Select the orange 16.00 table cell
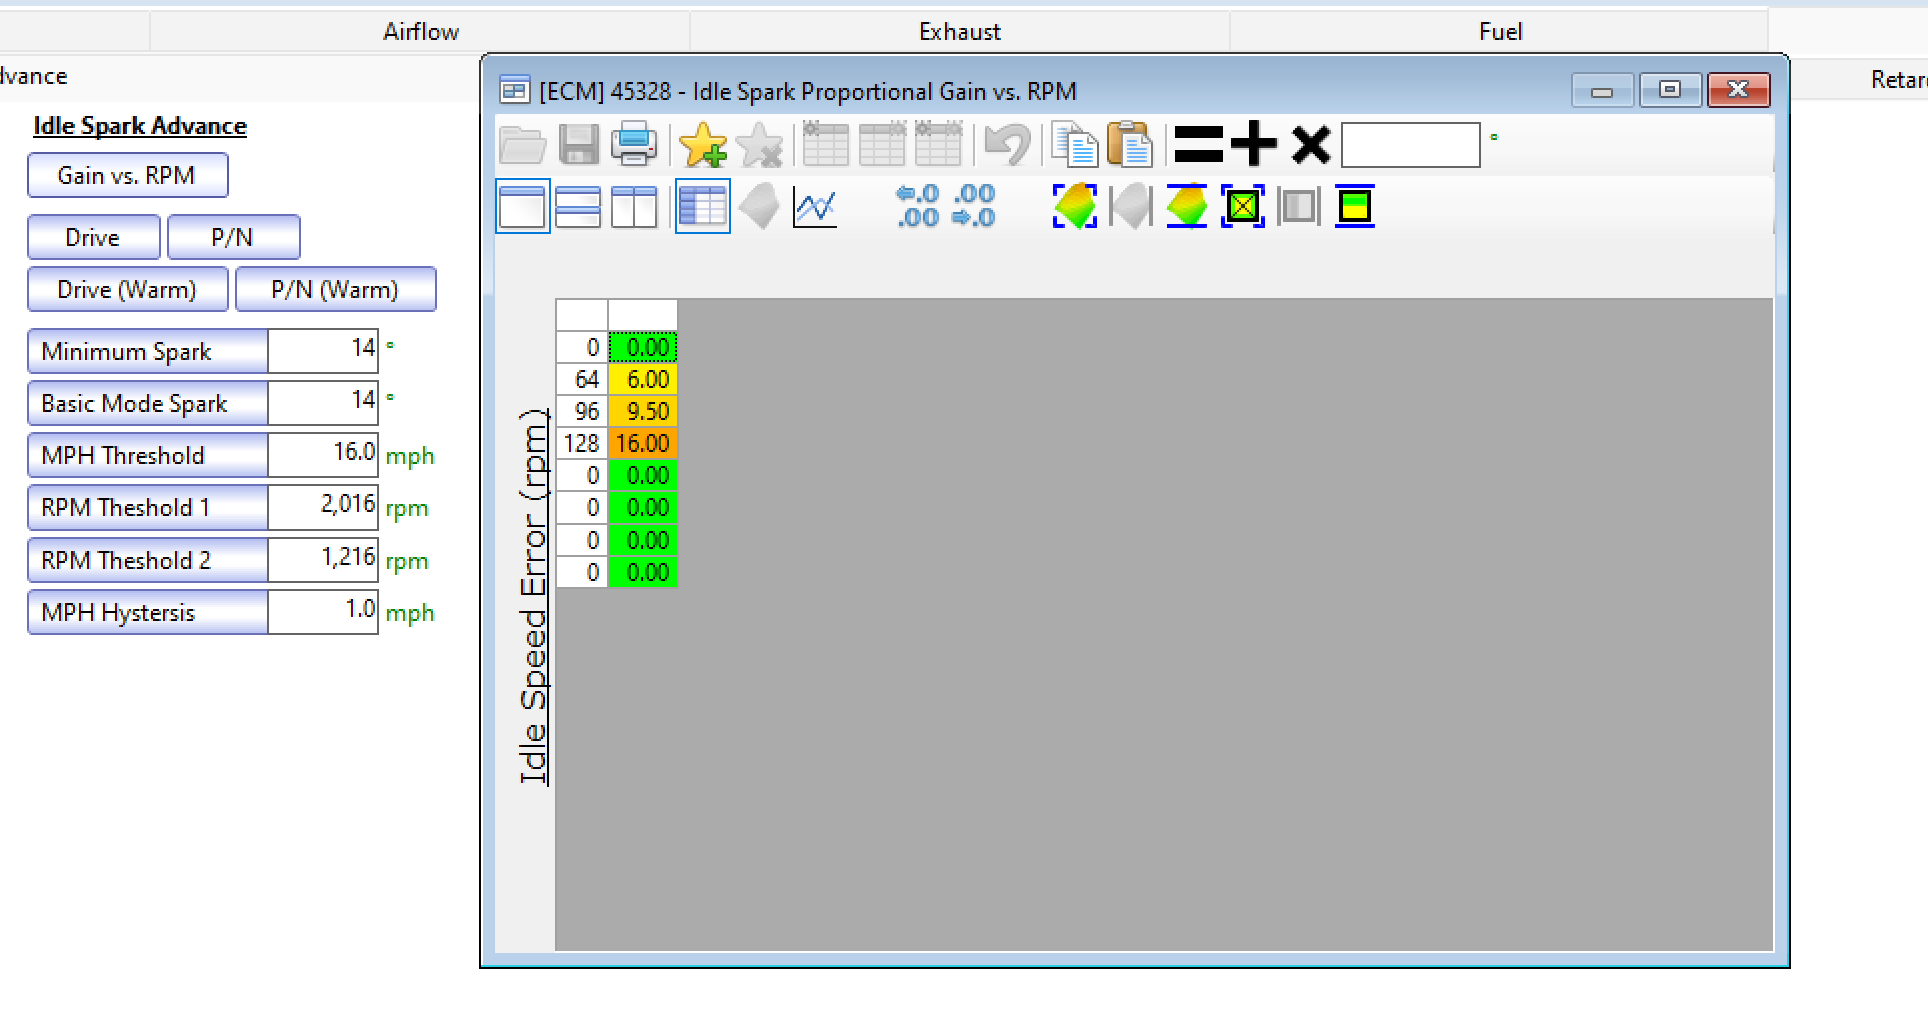Viewport: 1928px width, 1032px height. [x=643, y=444]
